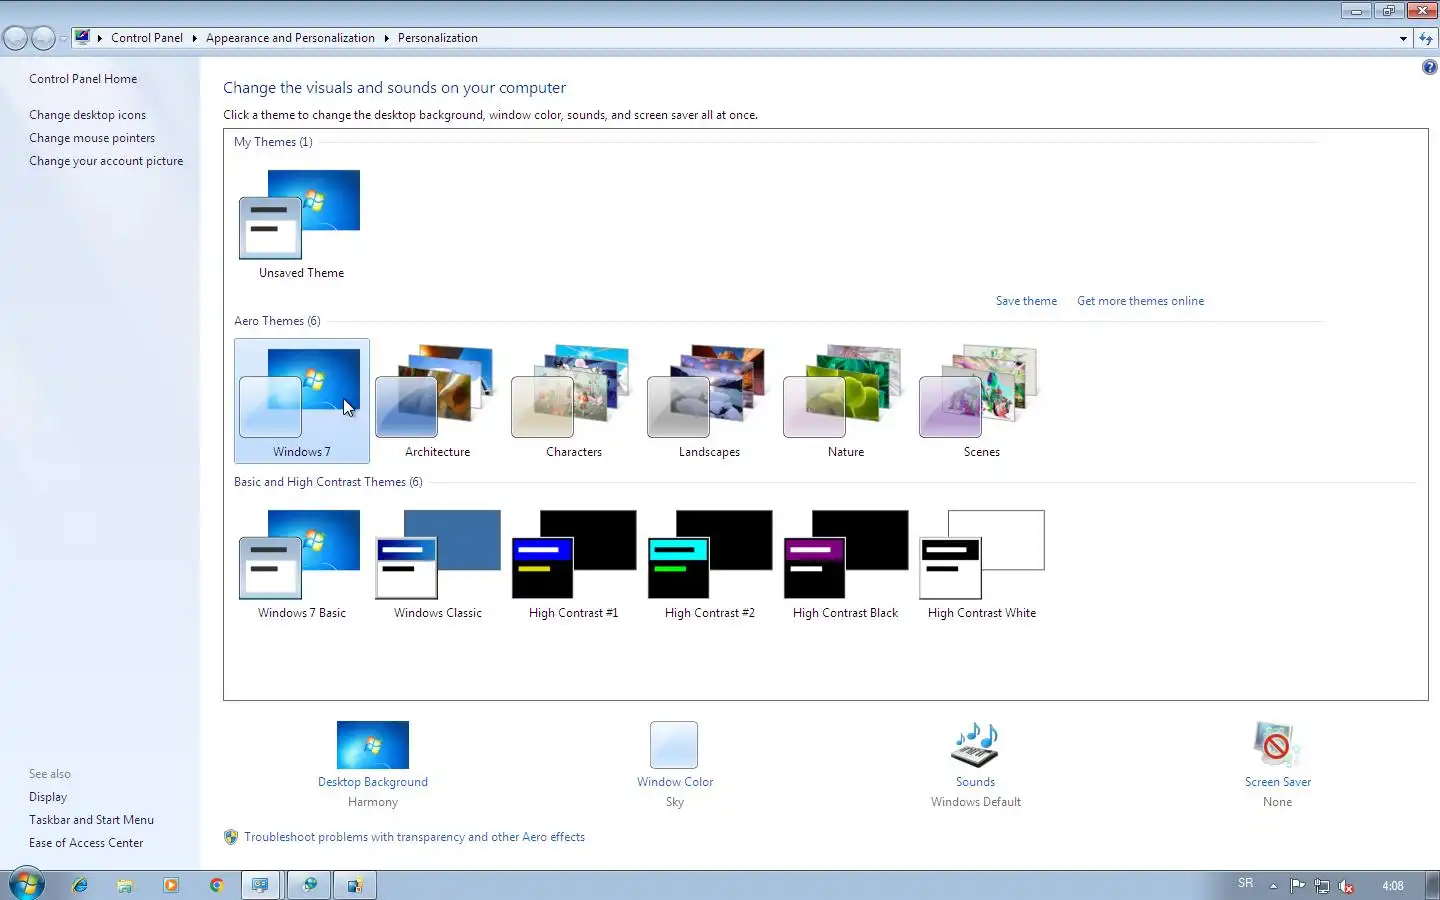
Task: Open Change mouse pointers
Action: (92, 138)
